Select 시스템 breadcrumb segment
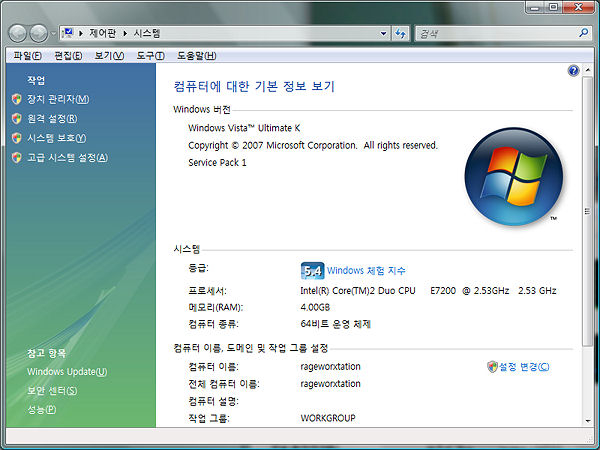 pyautogui.click(x=147, y=33)
